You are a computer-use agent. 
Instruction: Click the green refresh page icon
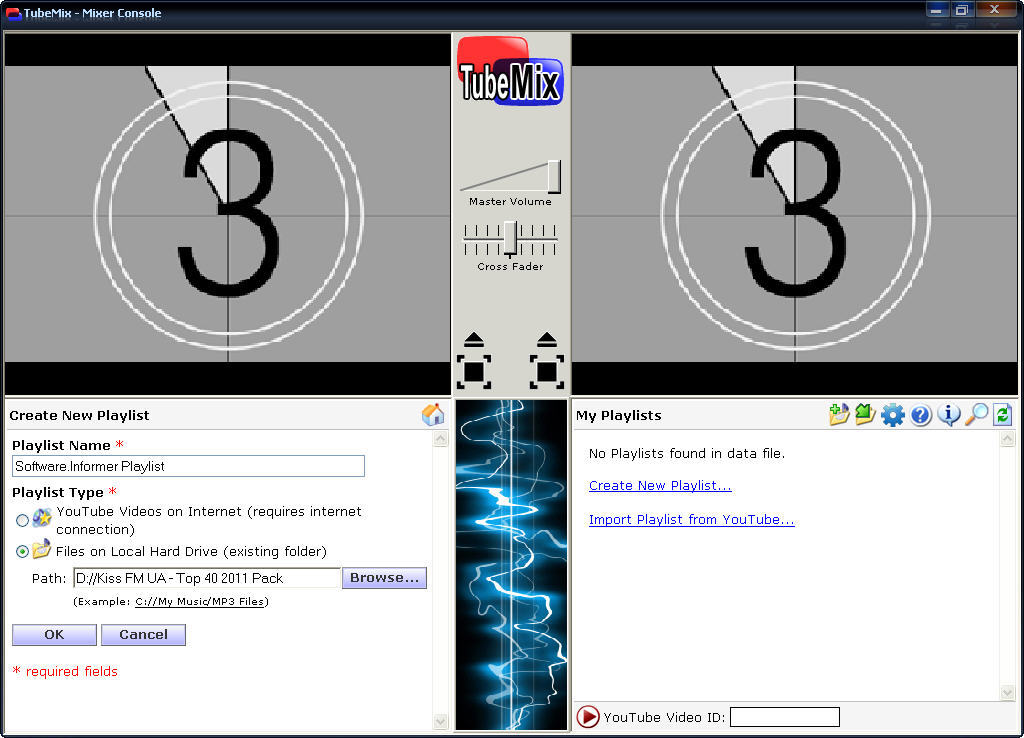click(x=1003, y=415)
